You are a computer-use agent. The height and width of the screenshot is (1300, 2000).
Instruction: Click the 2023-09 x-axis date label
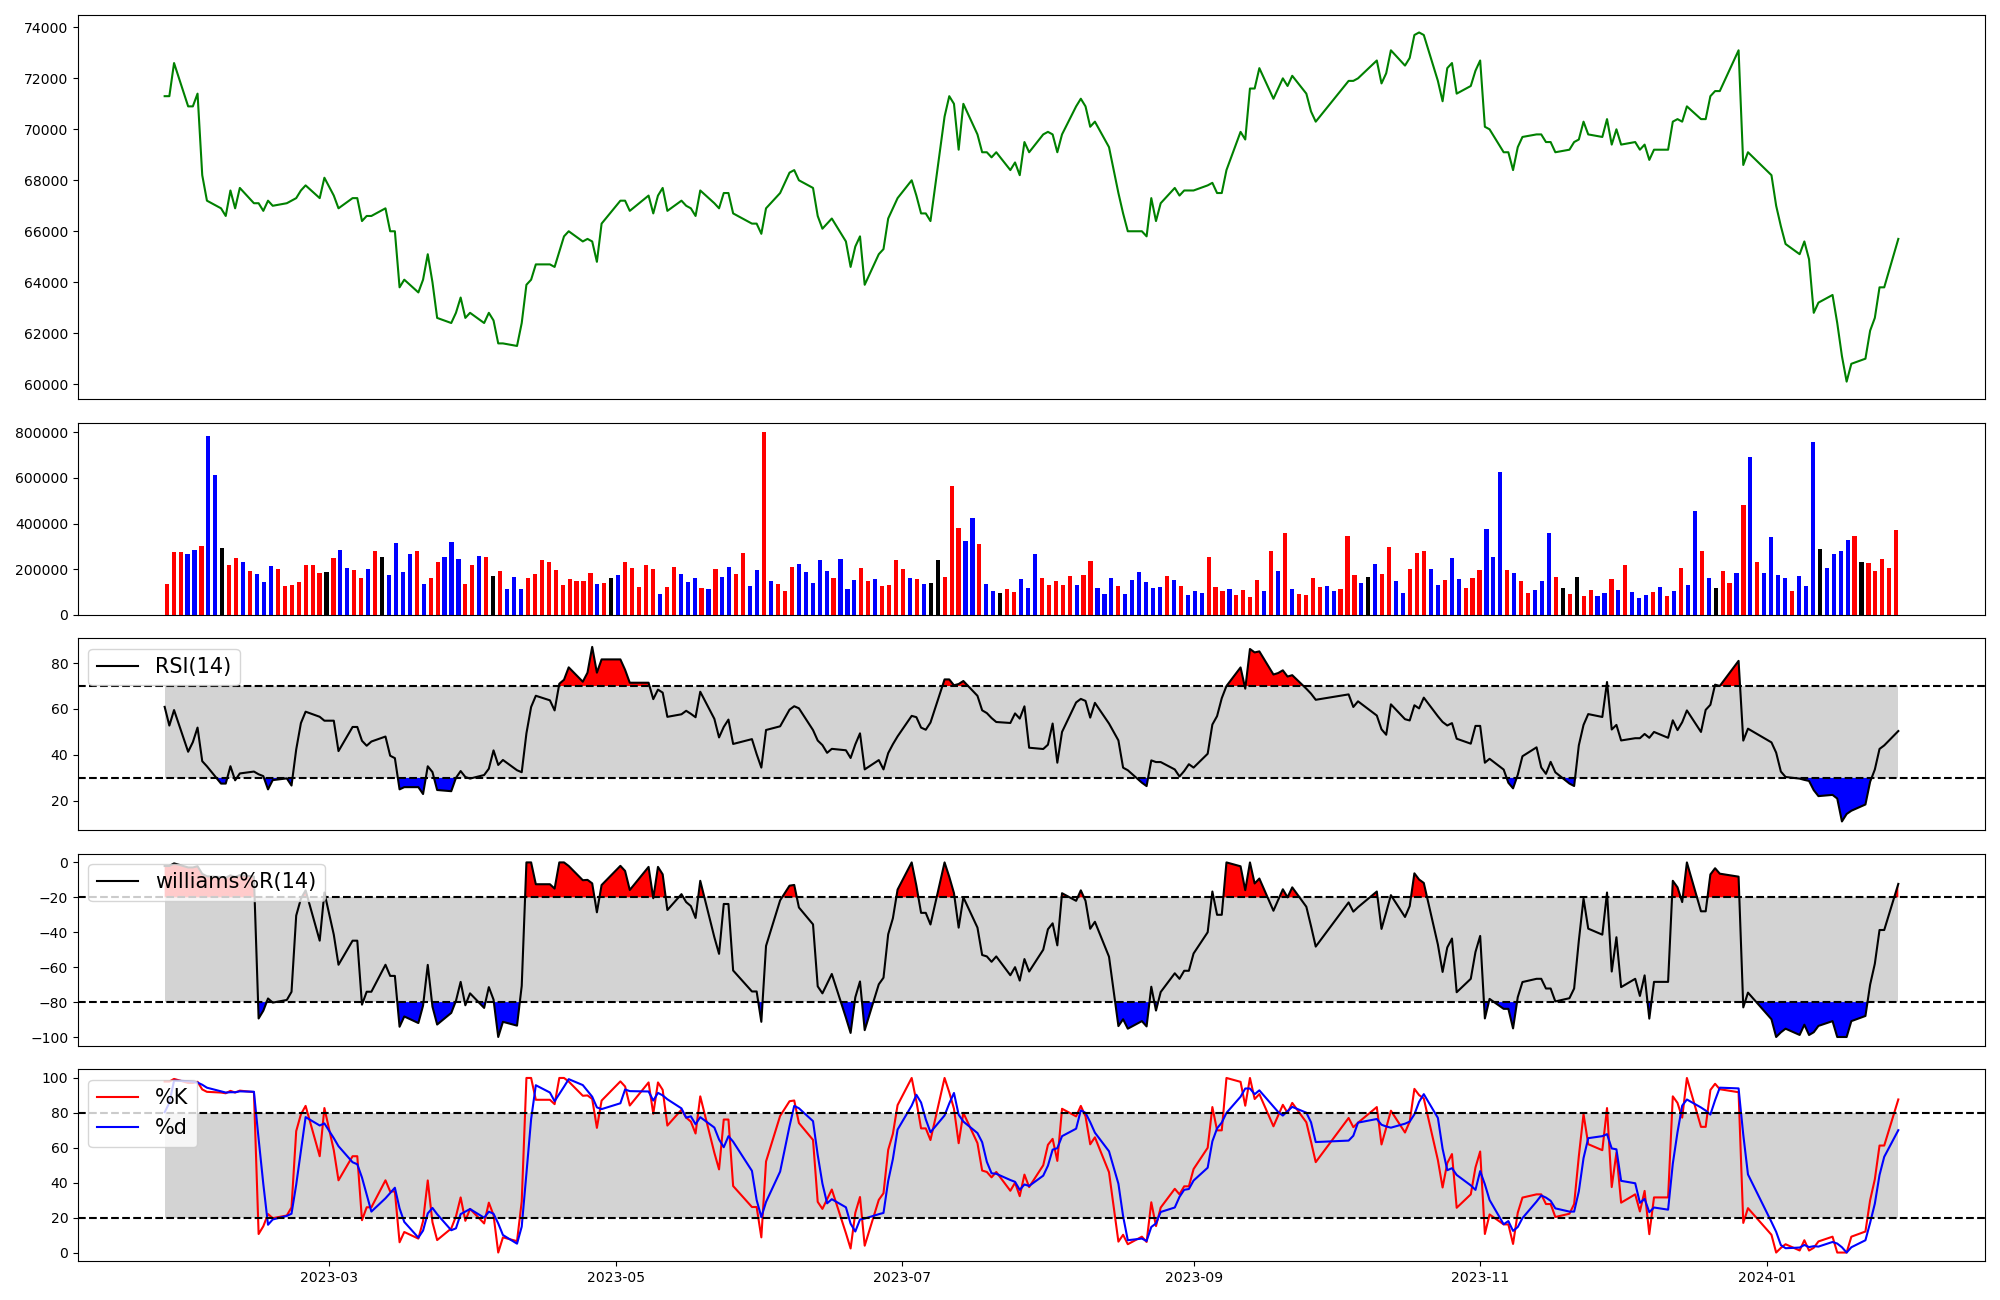tap(1194, 1277)
